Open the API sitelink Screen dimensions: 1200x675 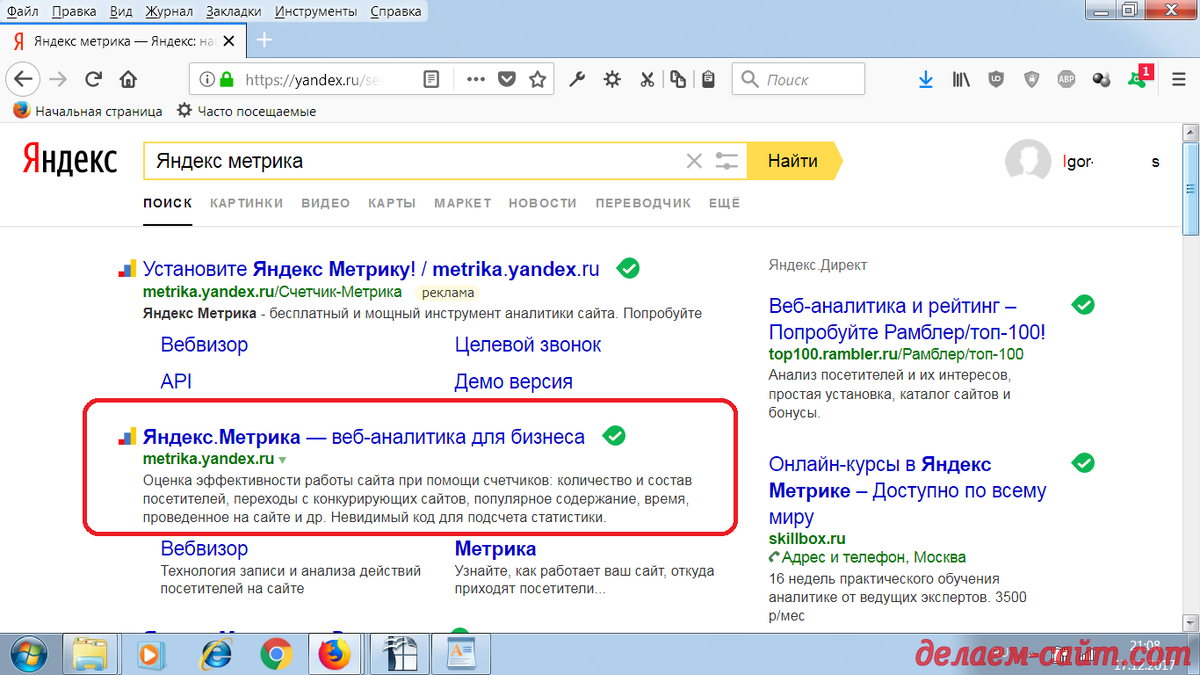point(176,382)
